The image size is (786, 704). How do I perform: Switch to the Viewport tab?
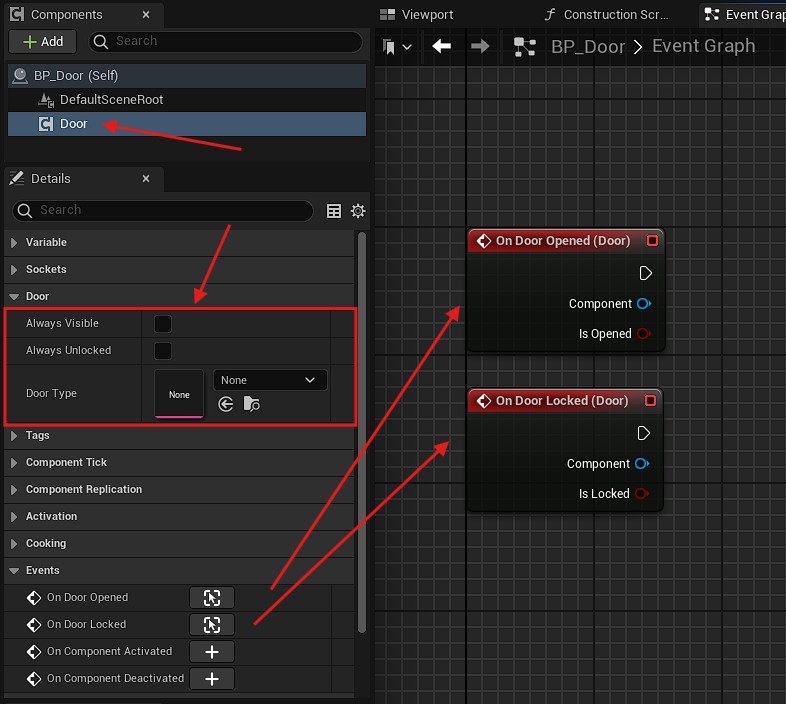[418, 15]
